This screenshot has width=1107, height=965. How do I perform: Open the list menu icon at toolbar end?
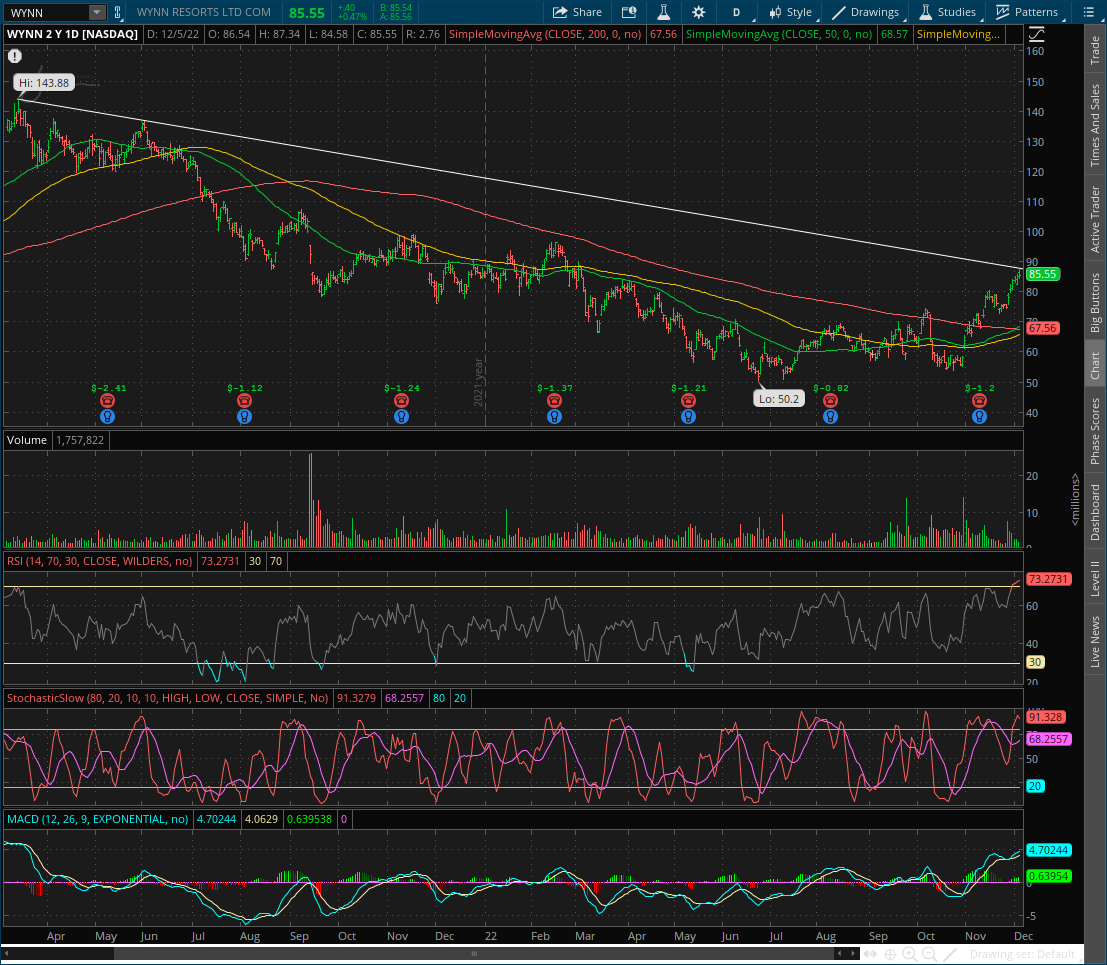tap(1088, 12)
